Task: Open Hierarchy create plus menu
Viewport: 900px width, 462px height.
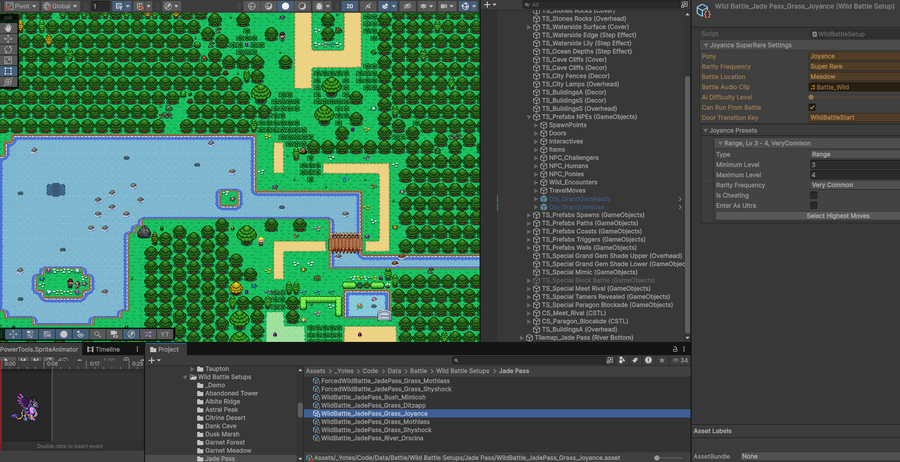Action: 490,5
